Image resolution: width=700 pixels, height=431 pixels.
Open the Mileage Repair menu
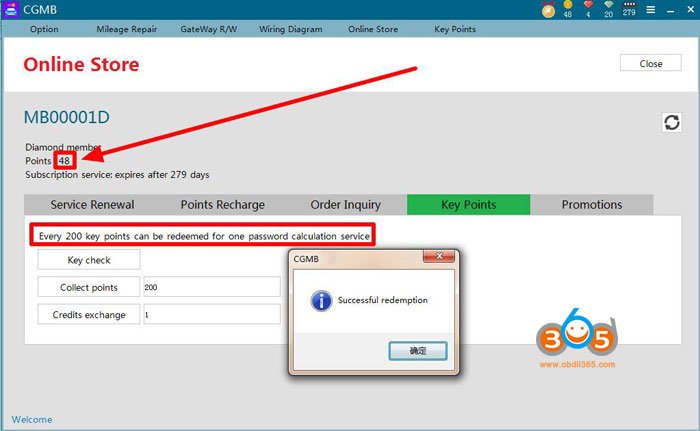point(125,29)
